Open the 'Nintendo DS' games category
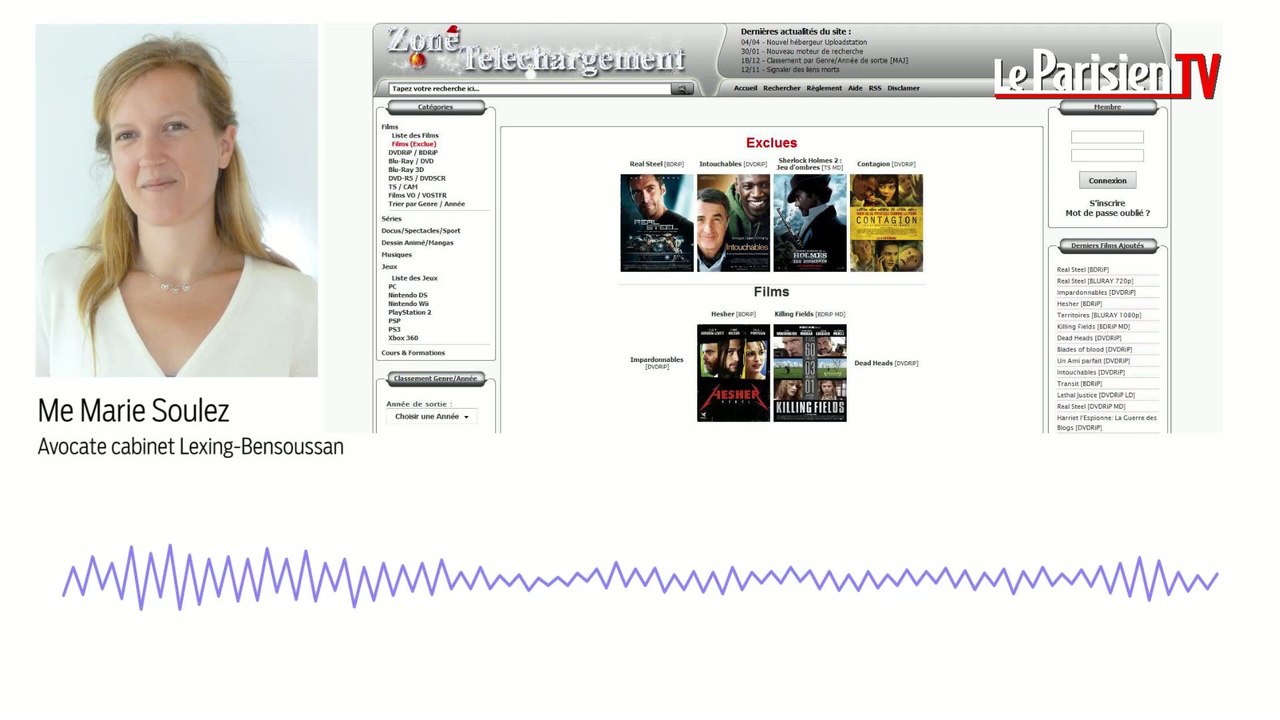Viewport: 1280px width, 720px height. (408, 295)
